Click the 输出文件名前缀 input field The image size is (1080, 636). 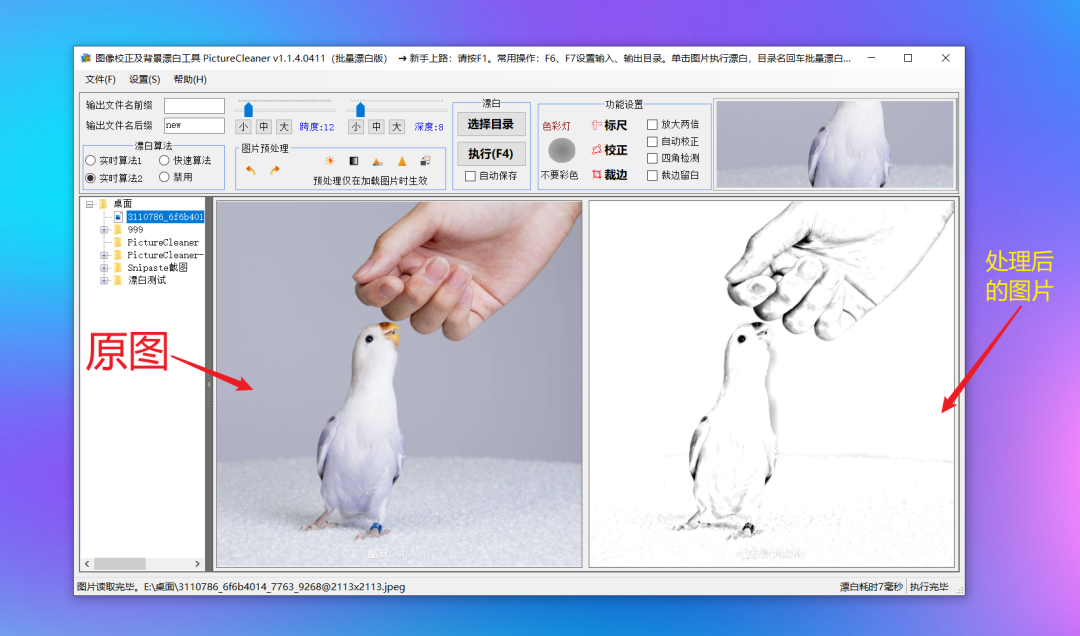pos(194,106)
